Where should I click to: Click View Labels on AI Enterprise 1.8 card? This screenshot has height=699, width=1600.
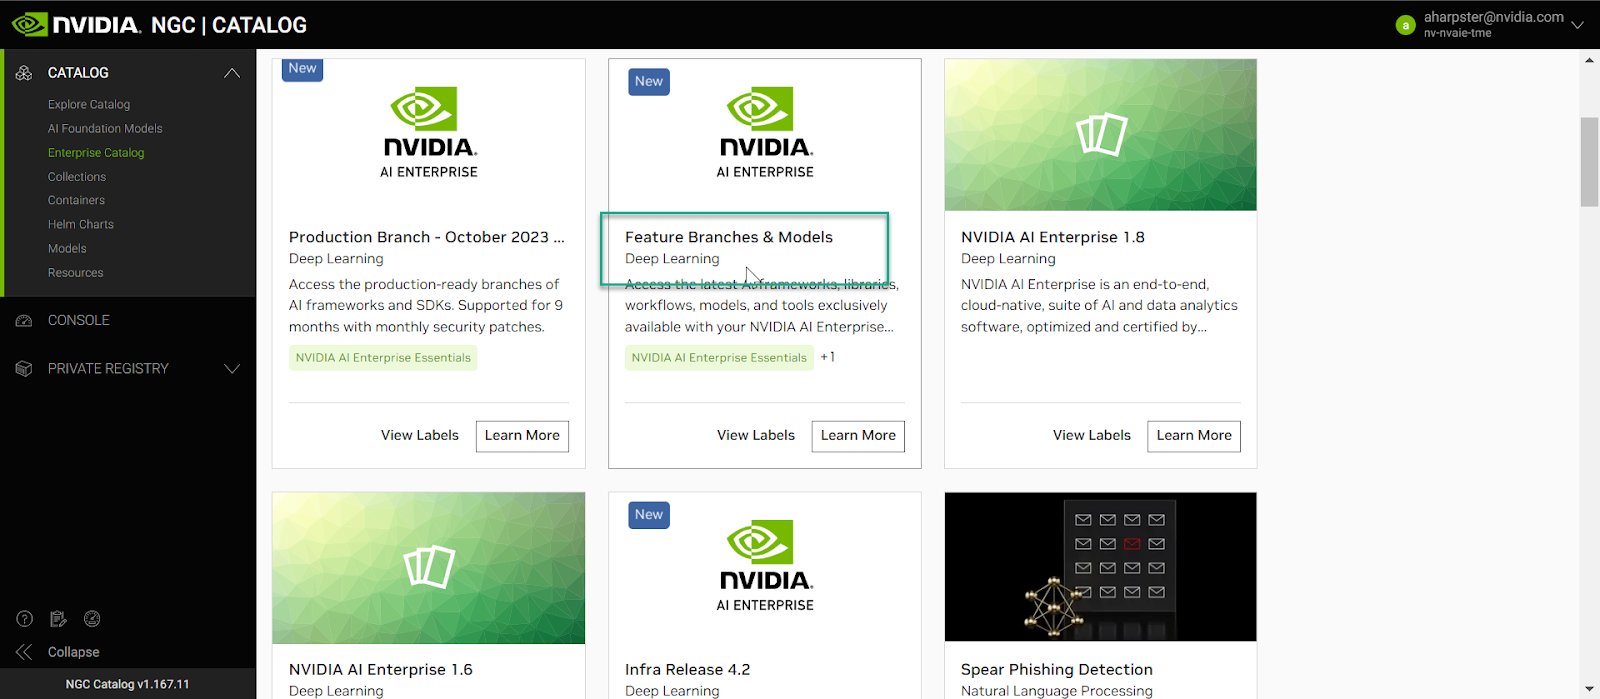pyautogui.click(x=1092, y=435)
